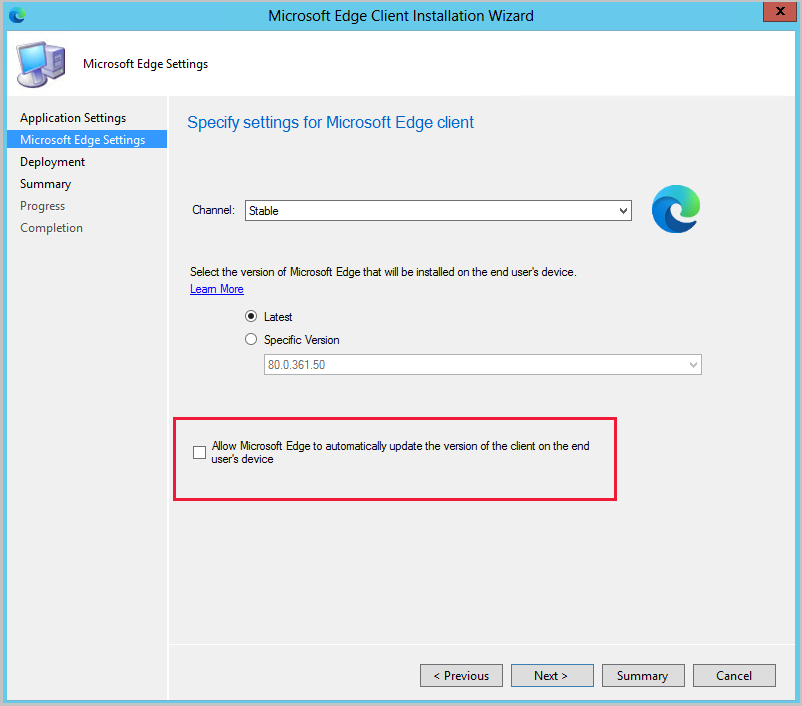Open the Learn More link
Screen dimensions: 802x706
coord(216,289)
